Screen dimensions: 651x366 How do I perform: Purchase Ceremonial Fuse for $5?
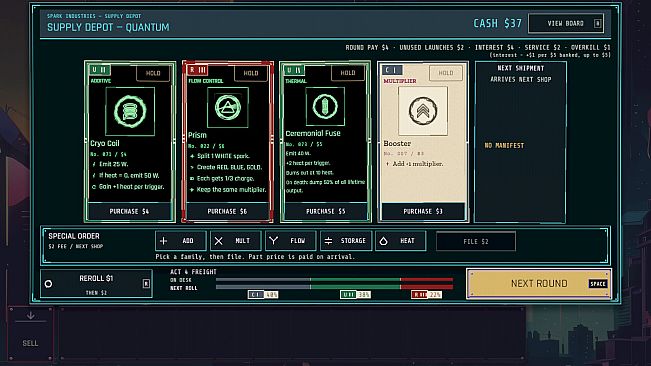click(x=326, y=212)
